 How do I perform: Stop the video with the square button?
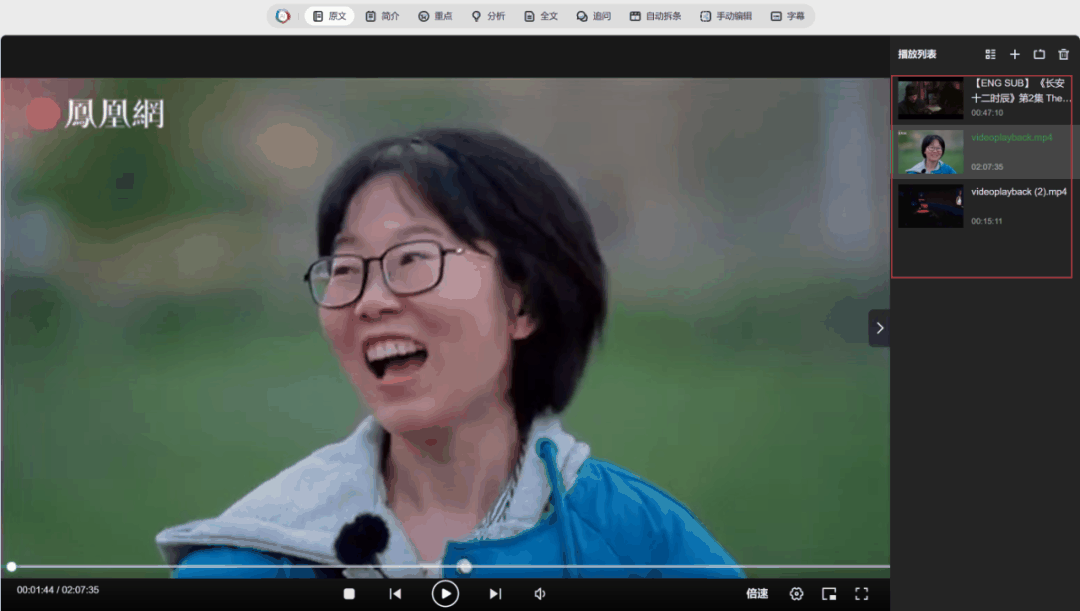coord(349,594)
